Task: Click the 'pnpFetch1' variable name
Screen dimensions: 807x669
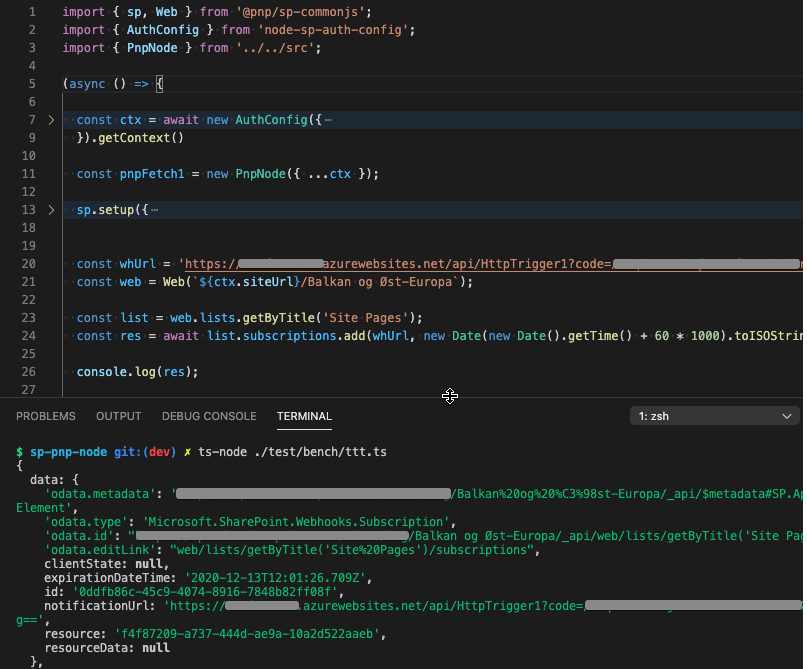Action: [x=152, y=174]
